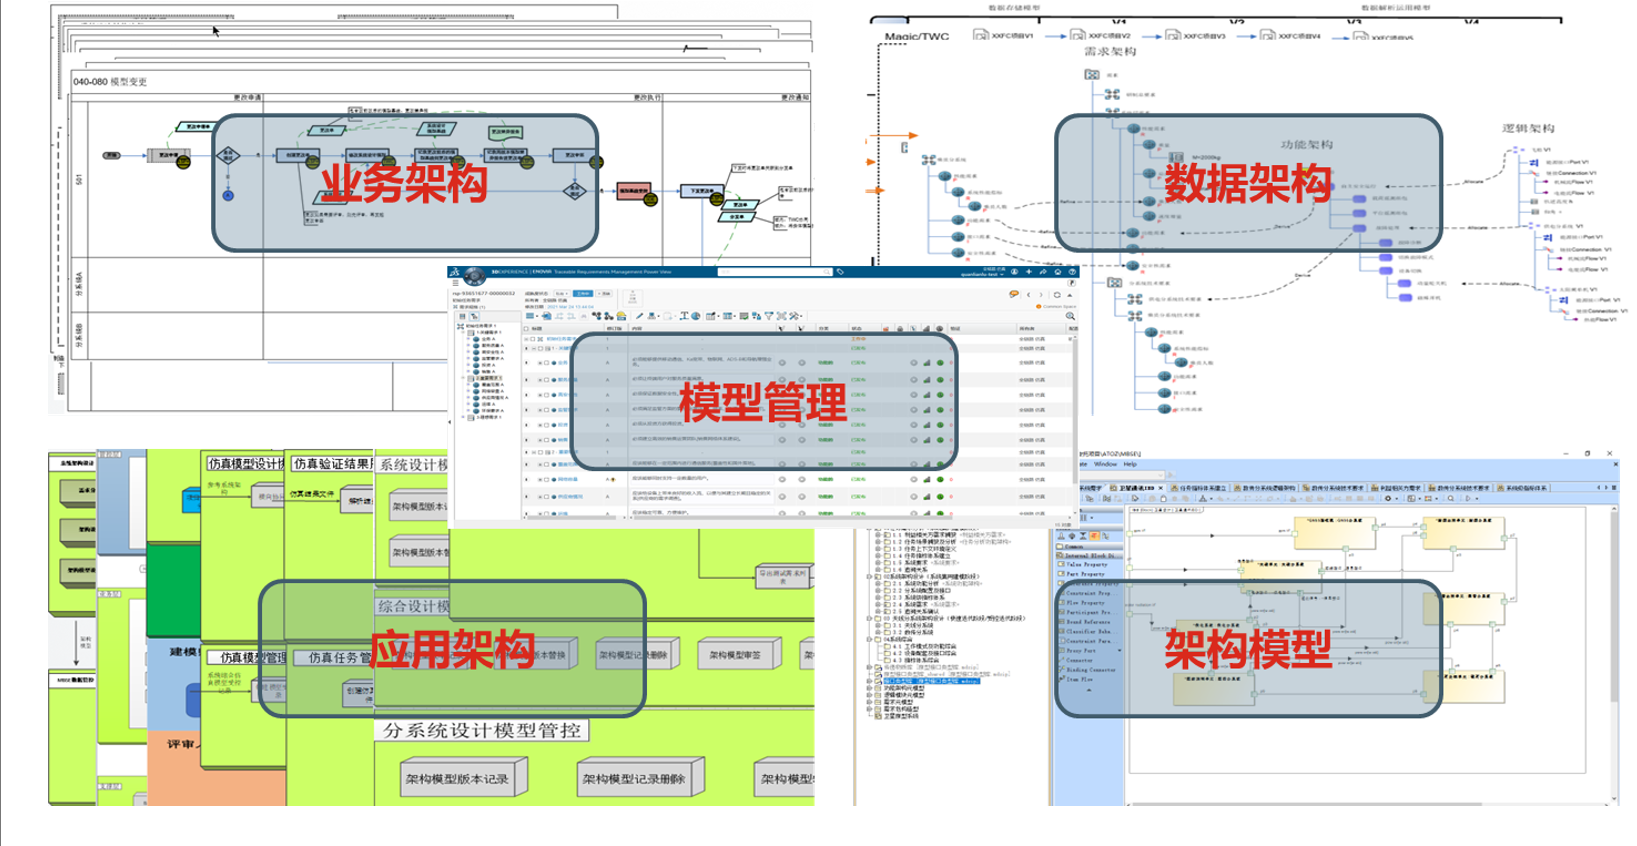Toggle the diagram settings gear dropdown
This screenshot has height=846, width=1637.
coord(1389,498)
